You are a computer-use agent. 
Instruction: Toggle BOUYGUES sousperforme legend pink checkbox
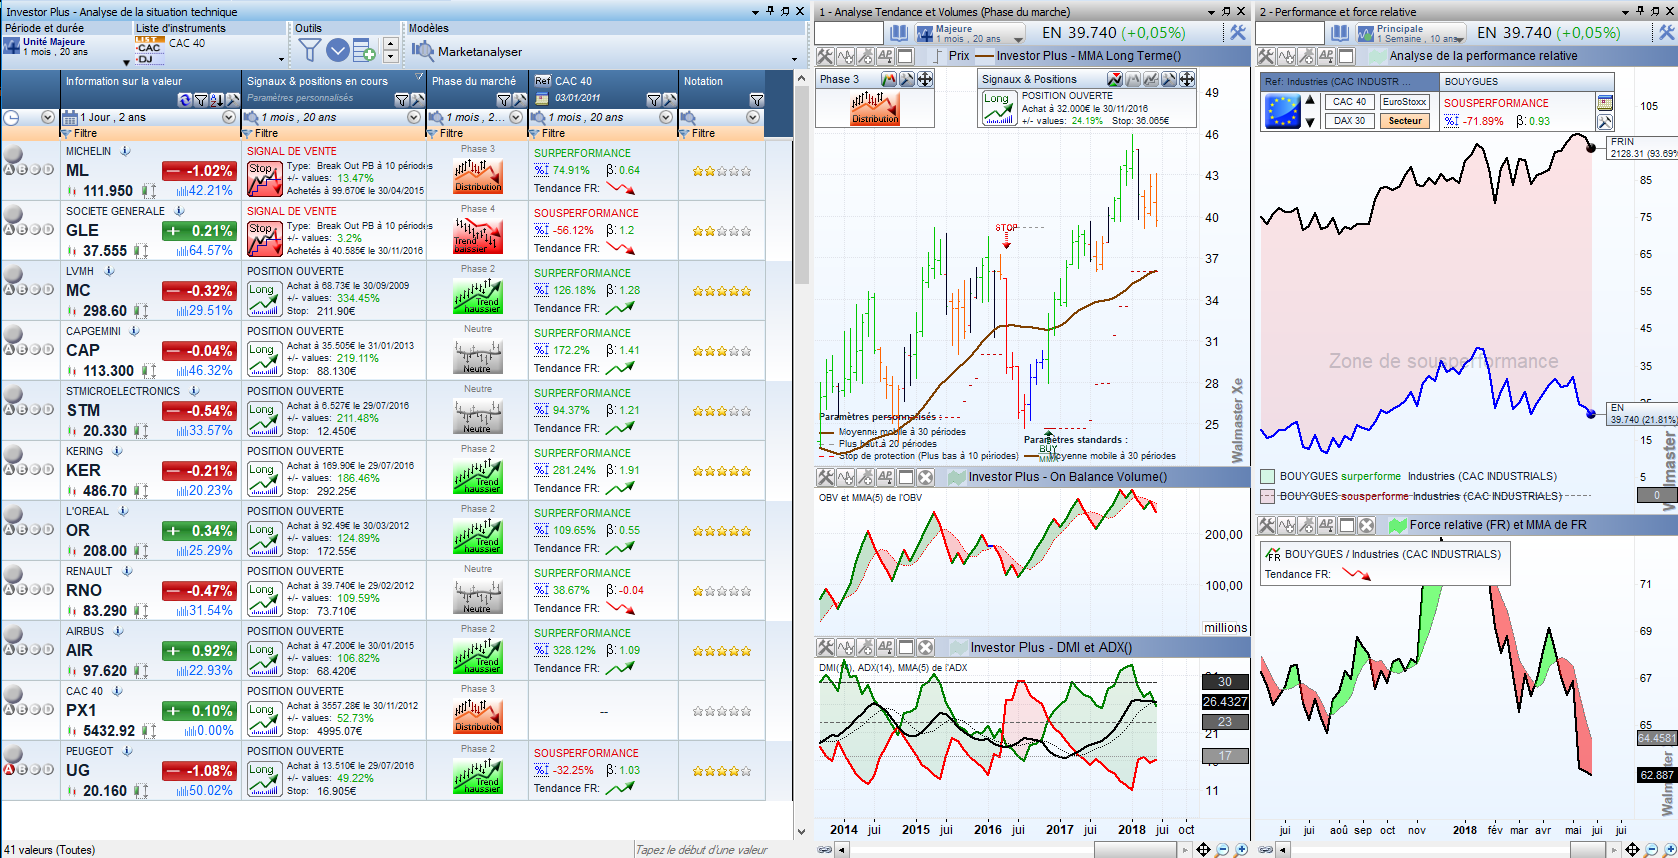[x=1268, y=496]
